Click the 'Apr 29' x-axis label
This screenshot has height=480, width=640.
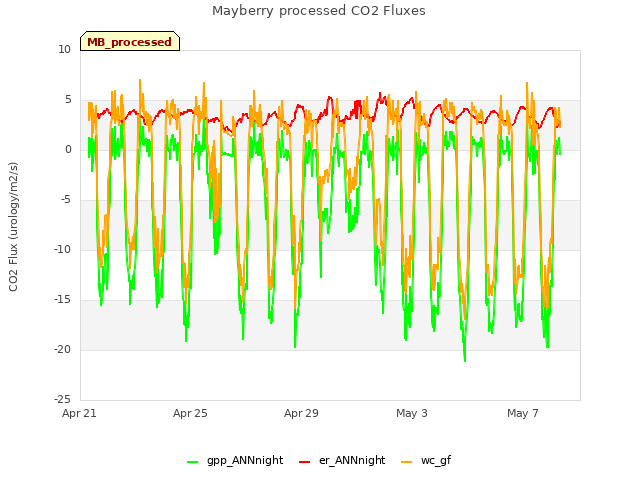pos(301,413)
